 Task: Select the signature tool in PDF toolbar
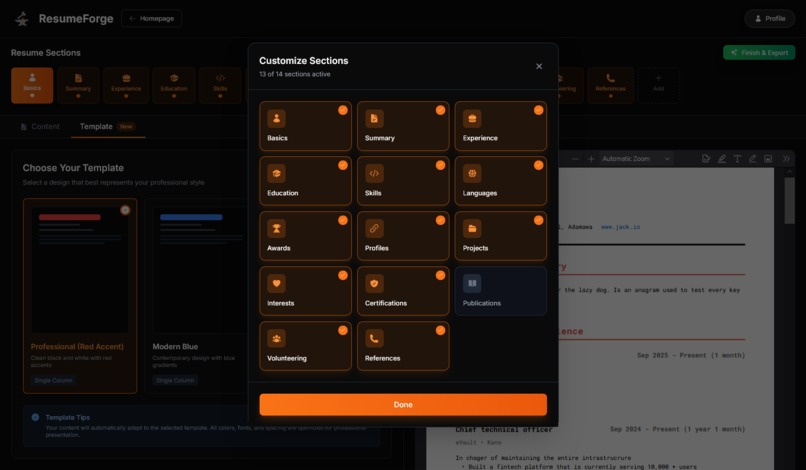(706, 159)
